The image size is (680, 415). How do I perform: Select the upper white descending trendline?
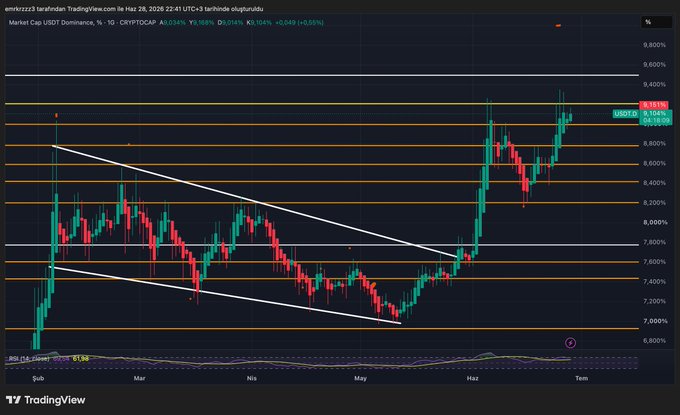(x=255, y=201)
